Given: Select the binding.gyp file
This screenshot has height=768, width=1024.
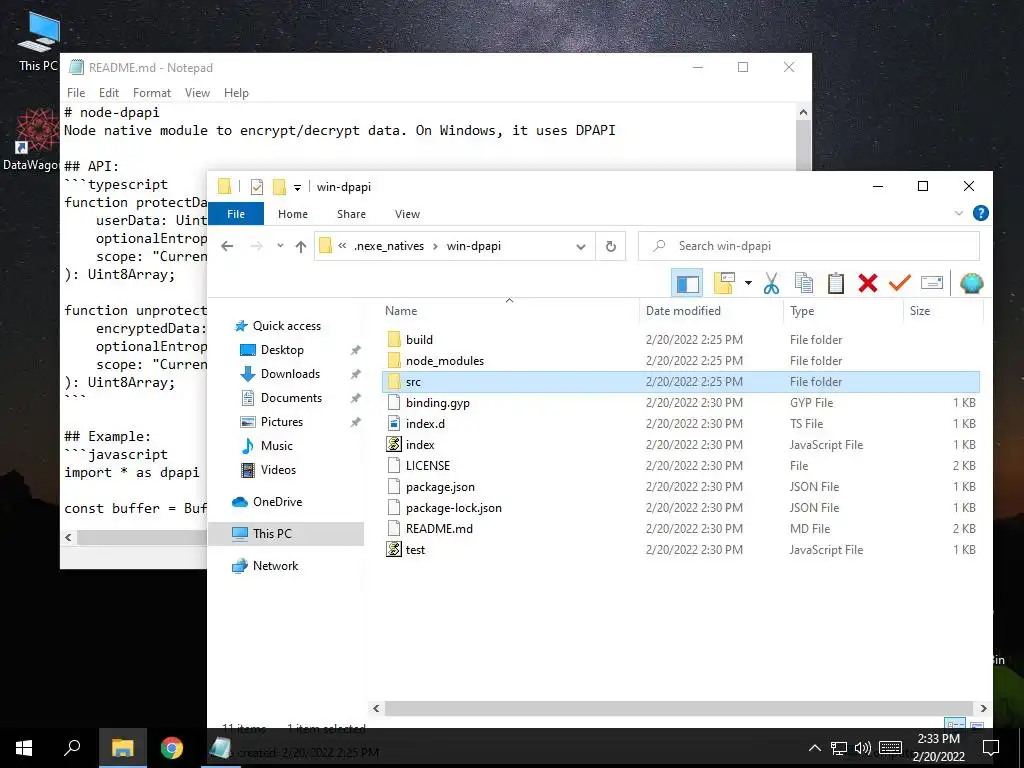Looking at the screenshot, I should tap(680, 402).
